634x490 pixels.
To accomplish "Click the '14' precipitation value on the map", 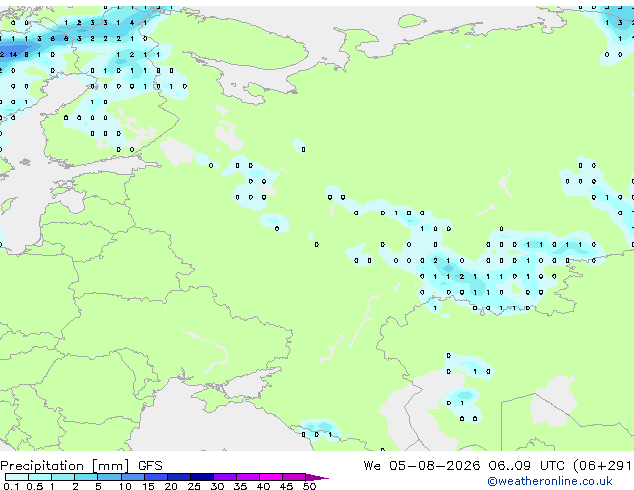I will click(x=13, y=55).
